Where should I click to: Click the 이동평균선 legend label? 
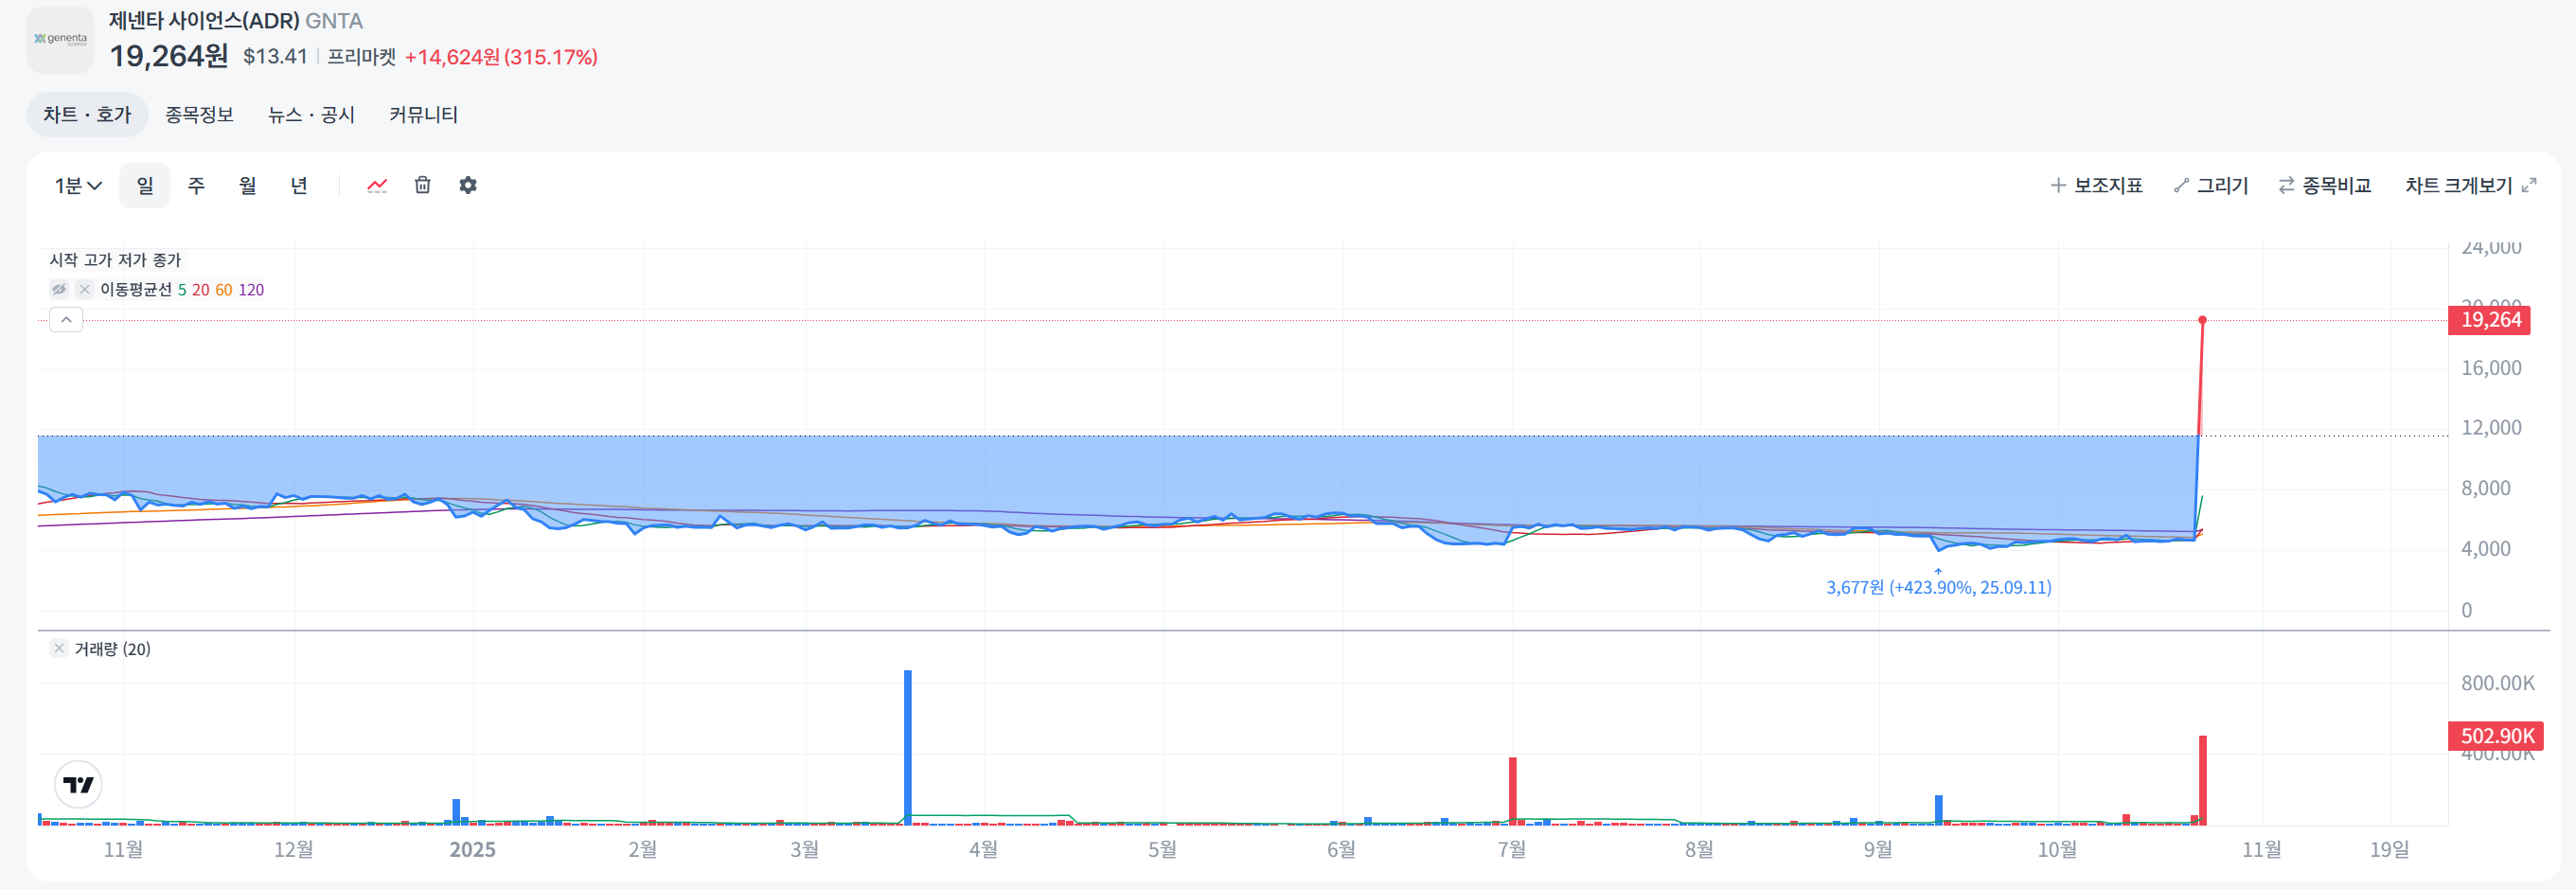coord(136,290)
